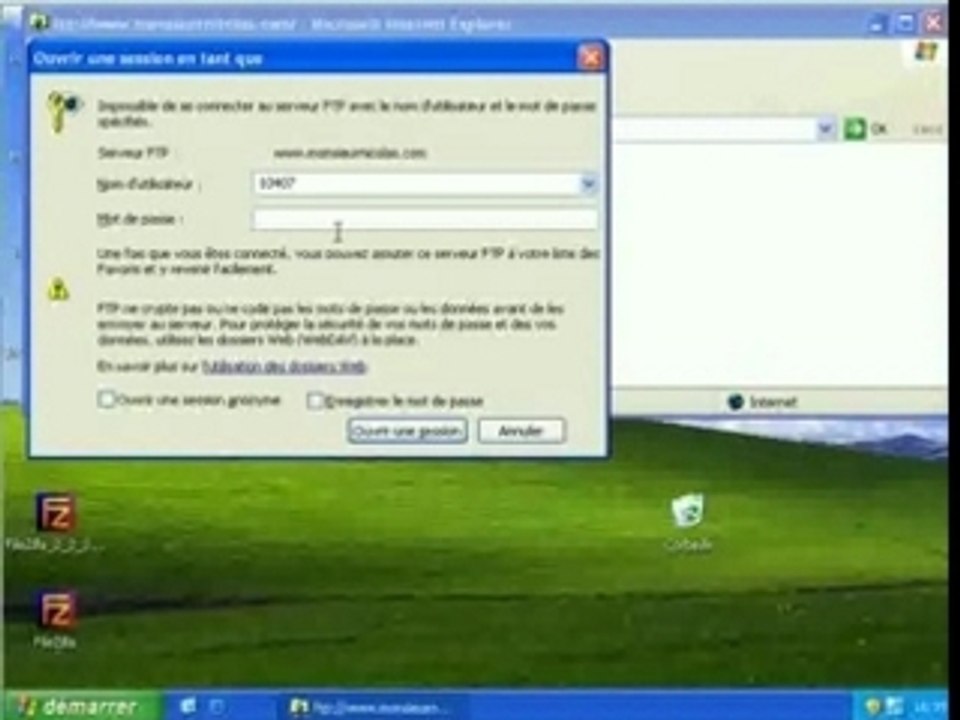Click the Nom d'utilisateur text field
The width and height of the screenshot is (960, 720).
tap(416, 184)
